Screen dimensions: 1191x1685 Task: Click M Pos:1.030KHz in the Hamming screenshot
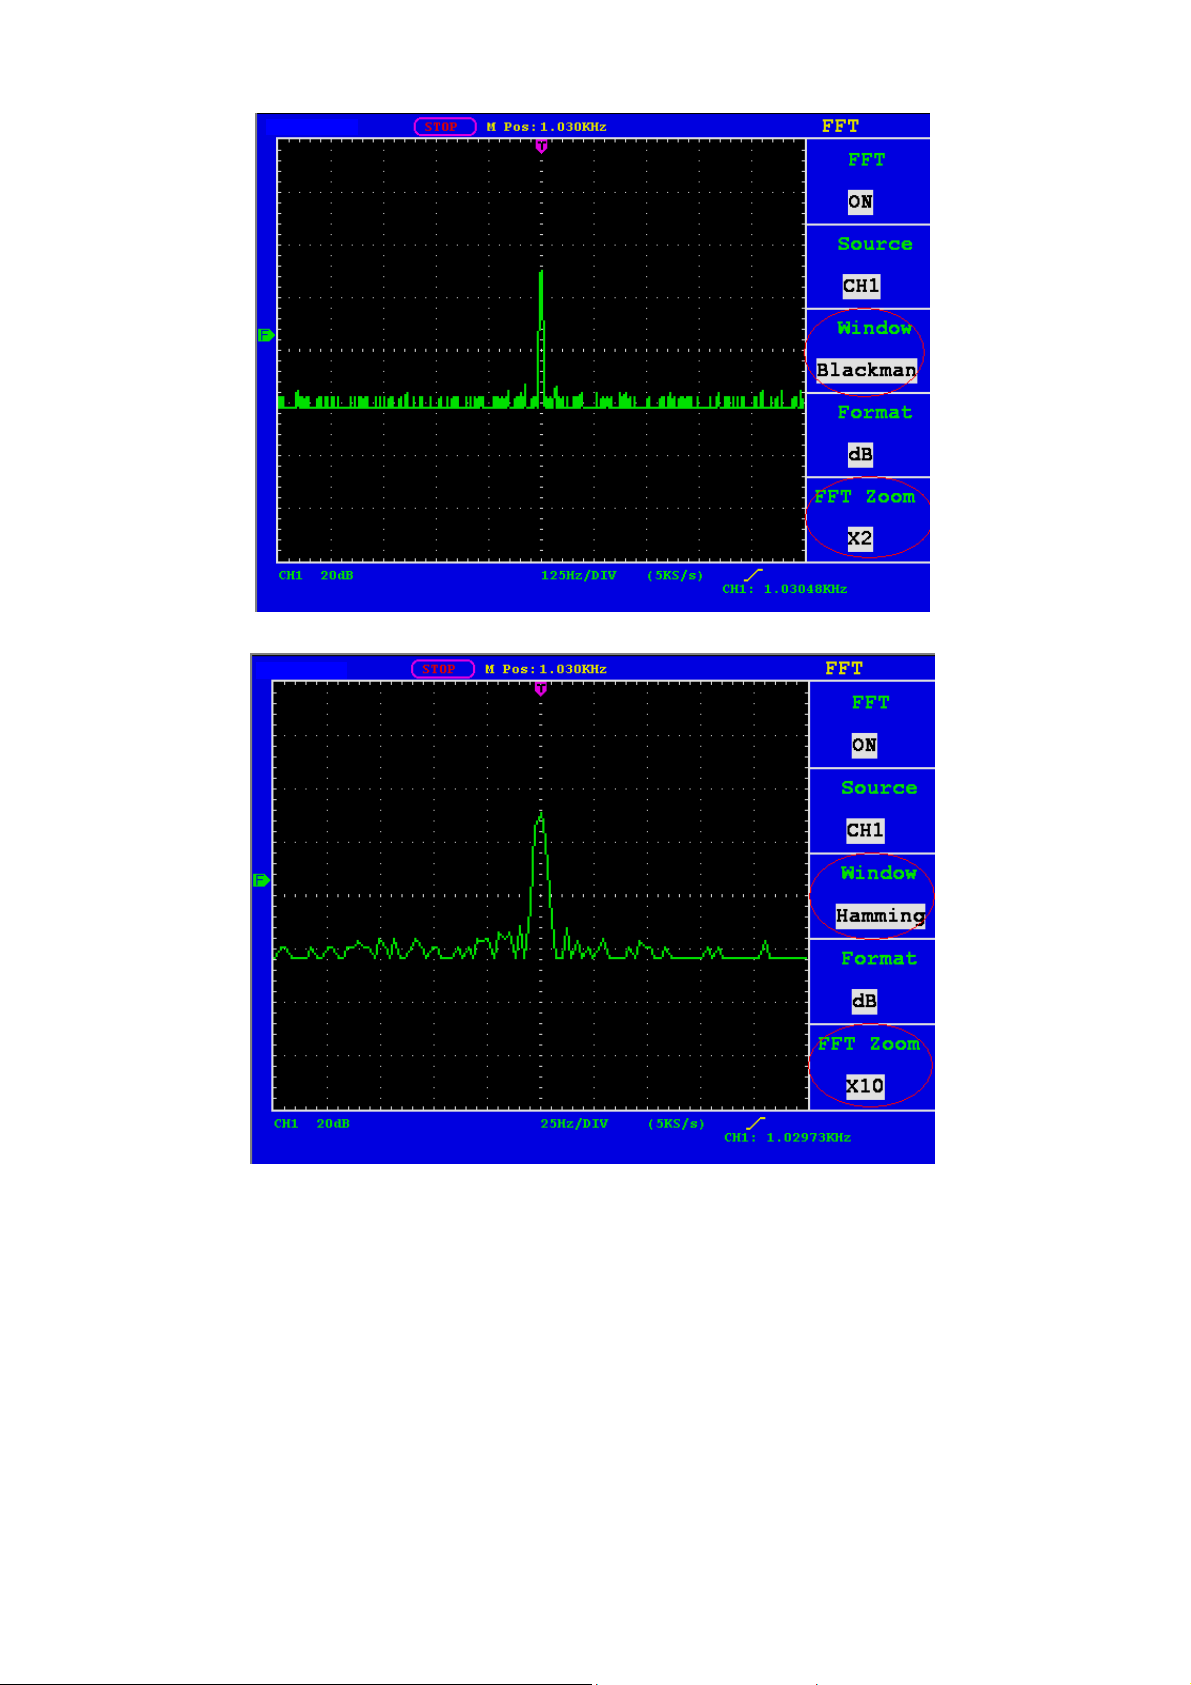[546, 669]
